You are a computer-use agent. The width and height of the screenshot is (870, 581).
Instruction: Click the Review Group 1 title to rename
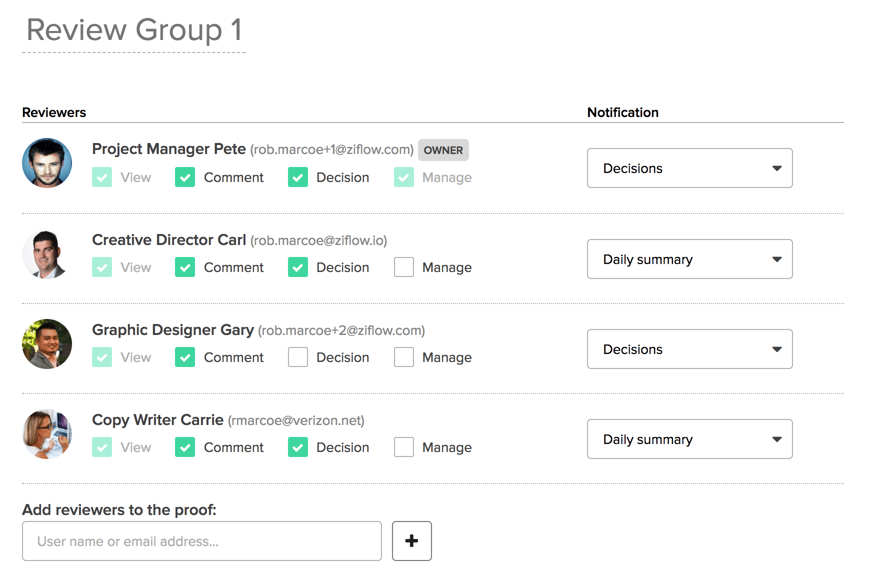tap(133, 30)
